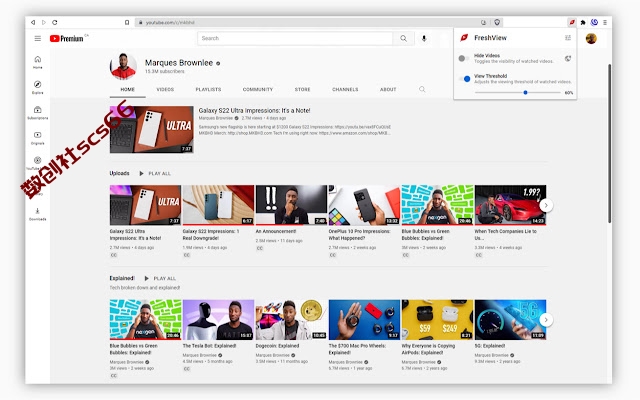The image size is (640, 400).
Task: Open the Explained section heading link
Action: tap(122, 278)
